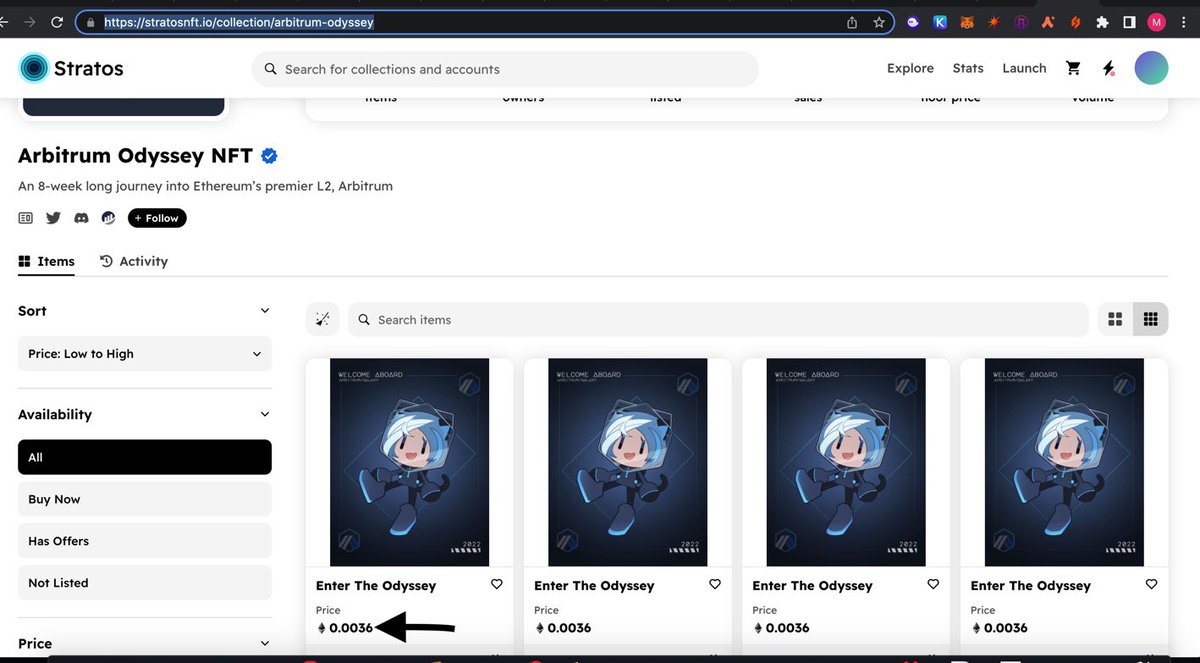Collapse the Sort section
This screenshot has width=1200, height=663.
[x=265, y=311]
